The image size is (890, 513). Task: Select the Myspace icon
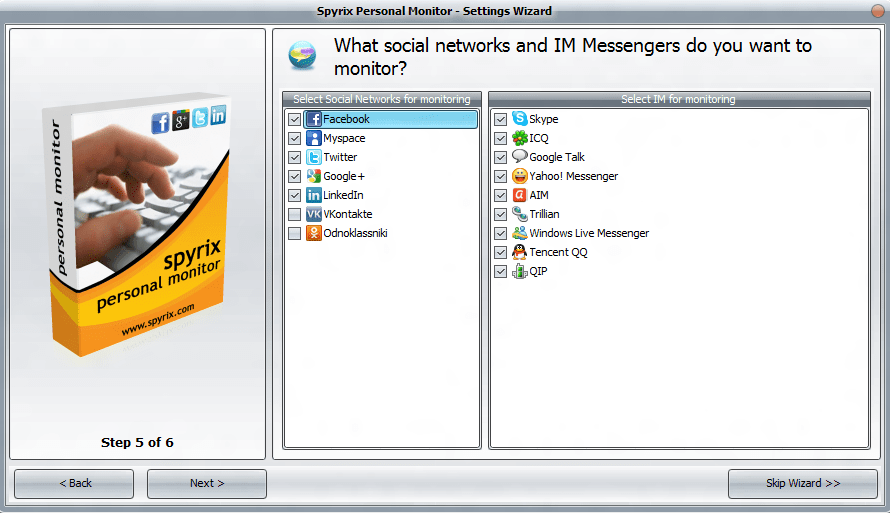[314, 138]
